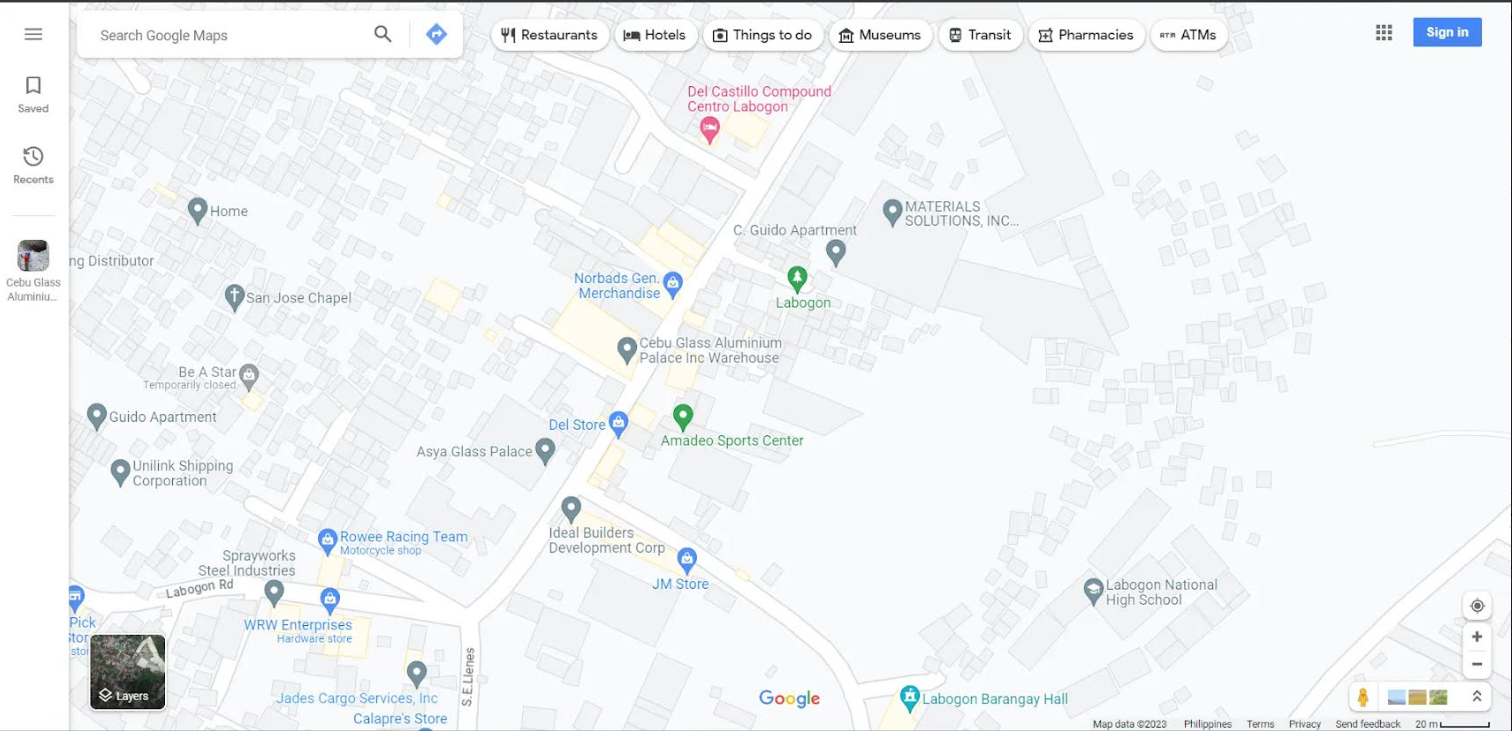
Task: Focus the Search Google Maps field
Action: coord(230,35)
